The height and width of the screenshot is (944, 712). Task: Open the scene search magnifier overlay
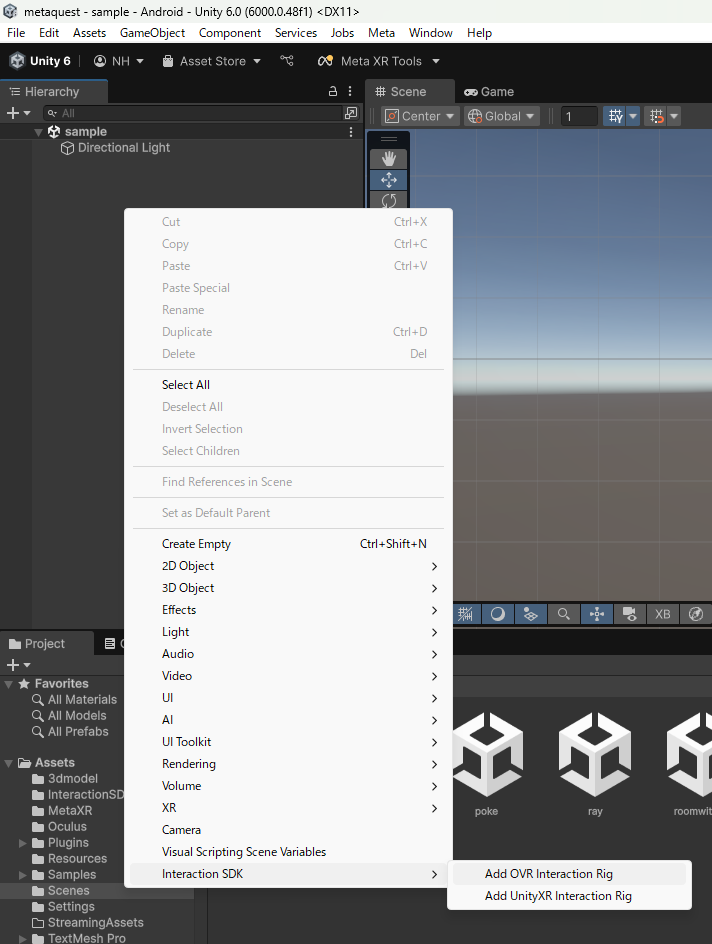563,614
